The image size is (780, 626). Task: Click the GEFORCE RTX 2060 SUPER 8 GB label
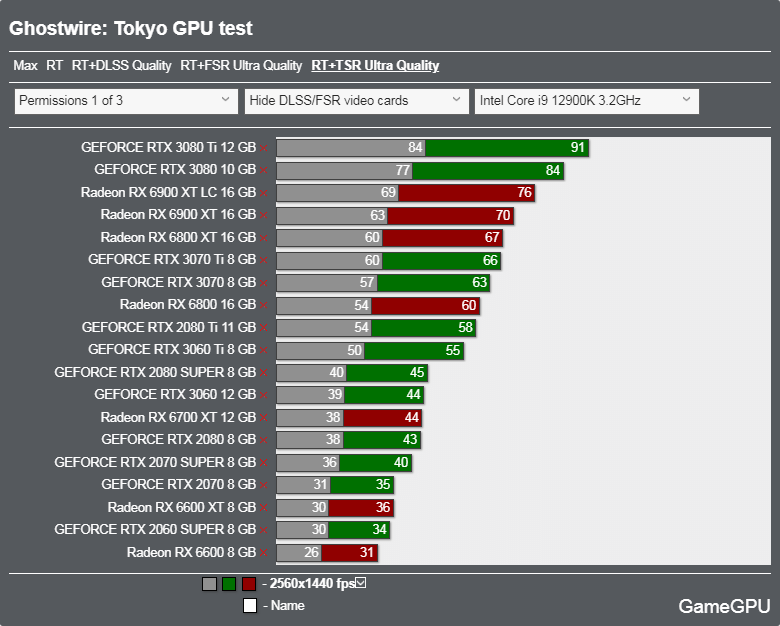[x=155, y=529]
